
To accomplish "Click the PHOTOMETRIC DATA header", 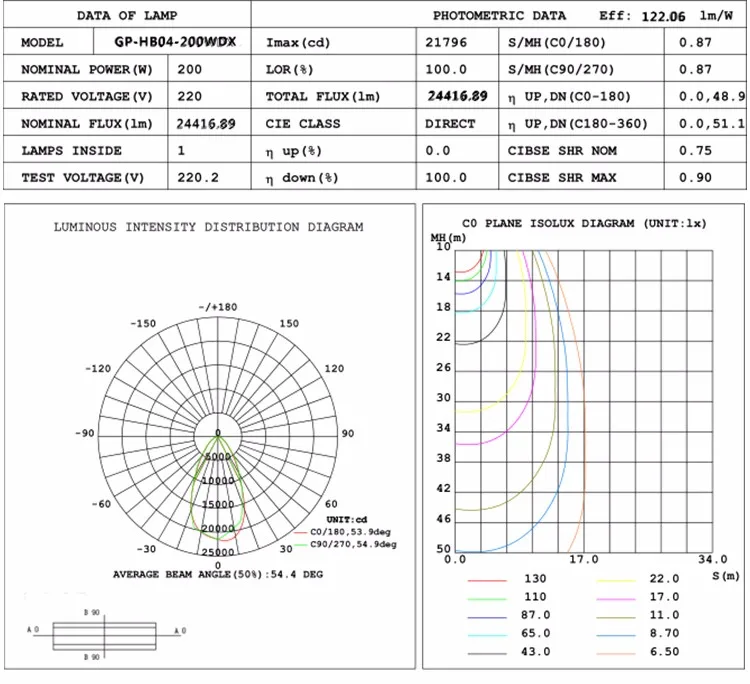I will pyautogui.click(x=499, y=16).
